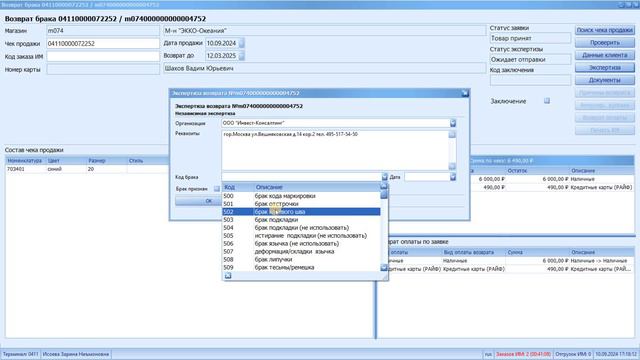Click the Код брака input field
Screen dimensions: 640x360
click(302, 177)
